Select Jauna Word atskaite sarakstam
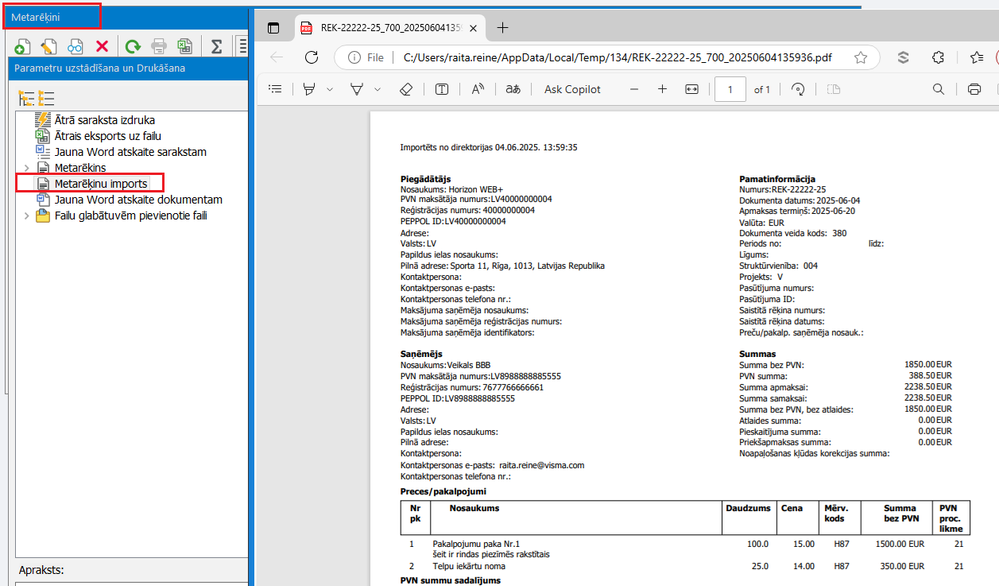This screenshot has height=586, width=999. (x=131, y=152)
